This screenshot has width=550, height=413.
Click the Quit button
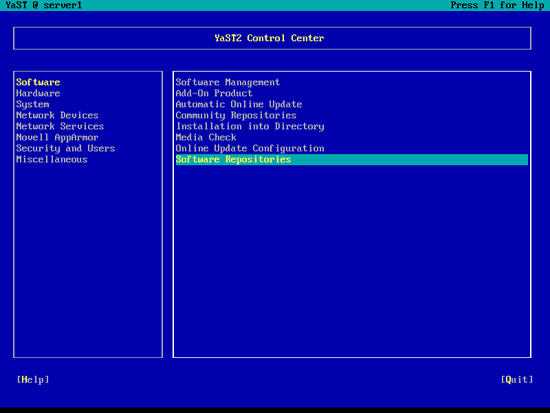pos(517,380)
